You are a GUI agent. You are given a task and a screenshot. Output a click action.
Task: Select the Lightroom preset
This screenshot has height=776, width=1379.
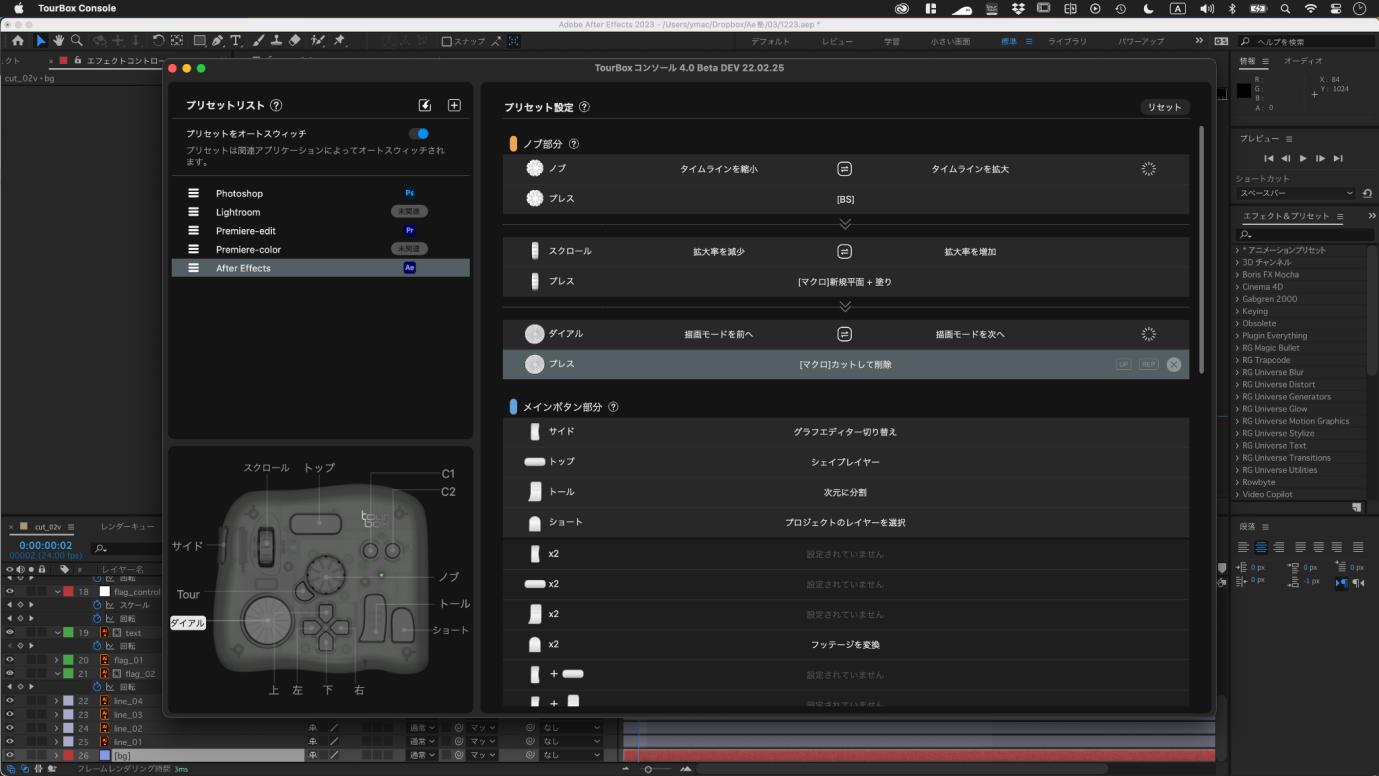tap(320, 212)
